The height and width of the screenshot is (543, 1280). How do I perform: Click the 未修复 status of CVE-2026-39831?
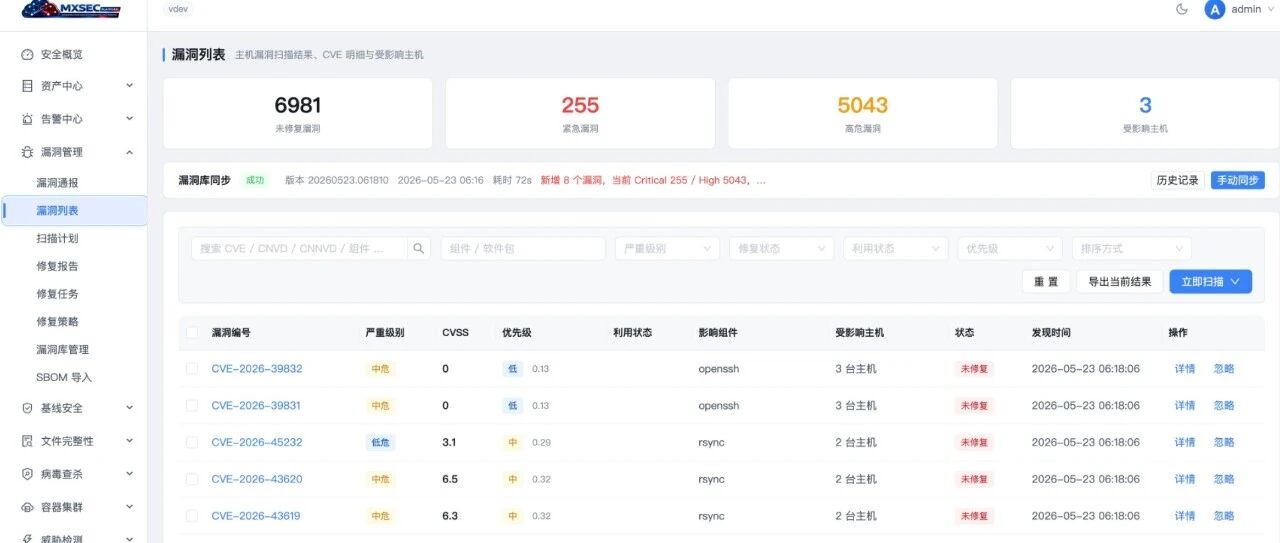[x=974, y=406]
